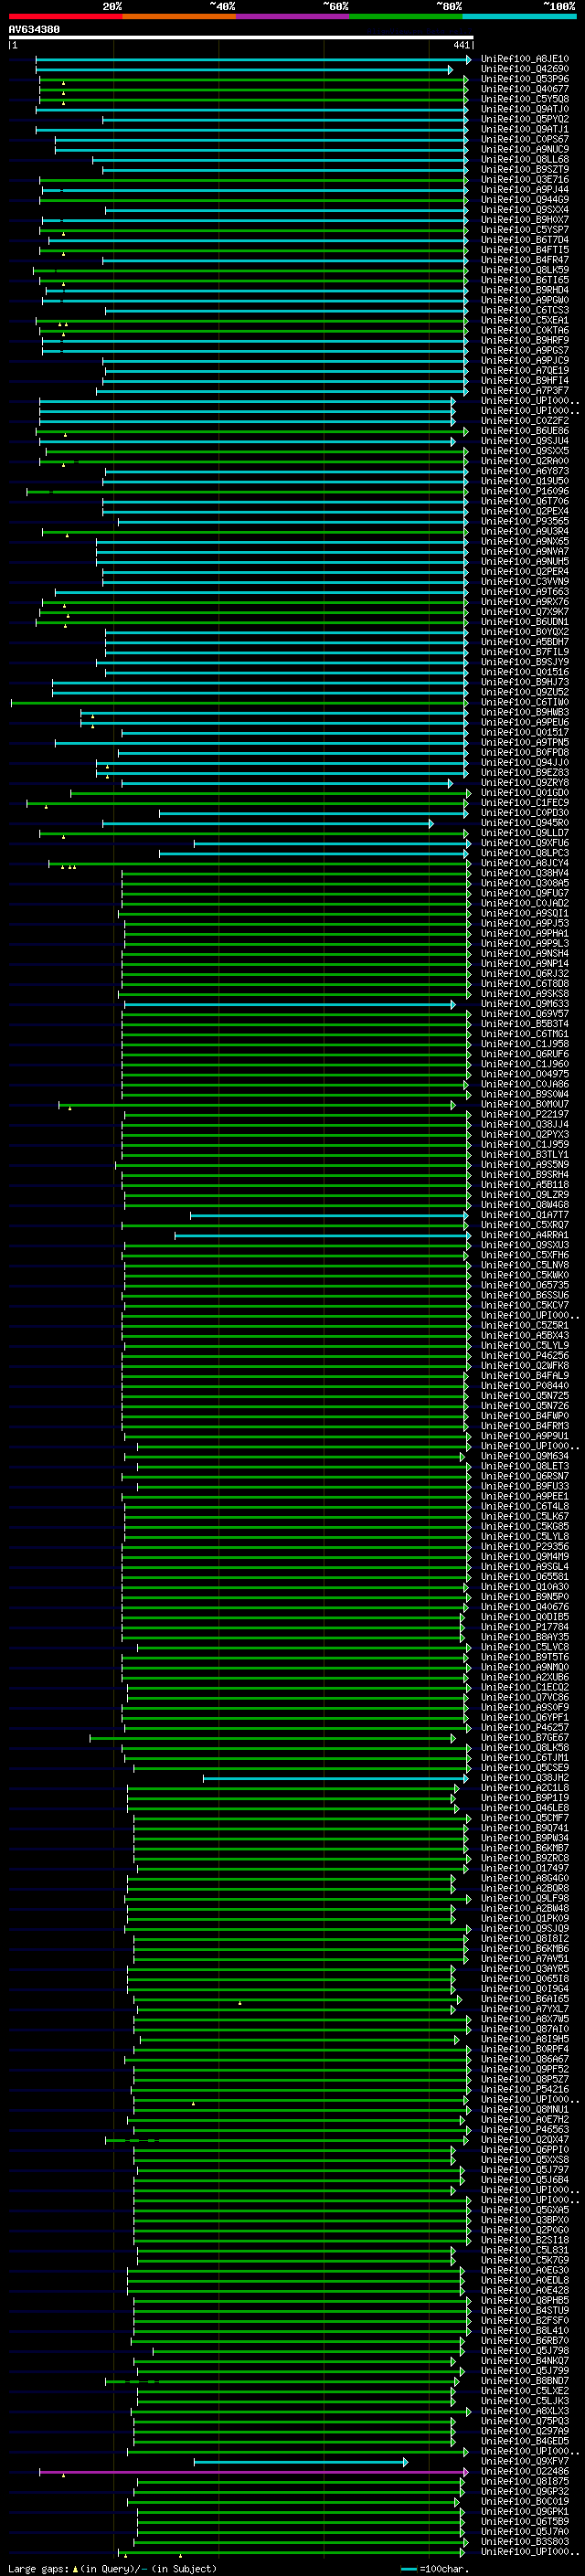Select the UniRef100_Q945R0 label

click(525, 822)
